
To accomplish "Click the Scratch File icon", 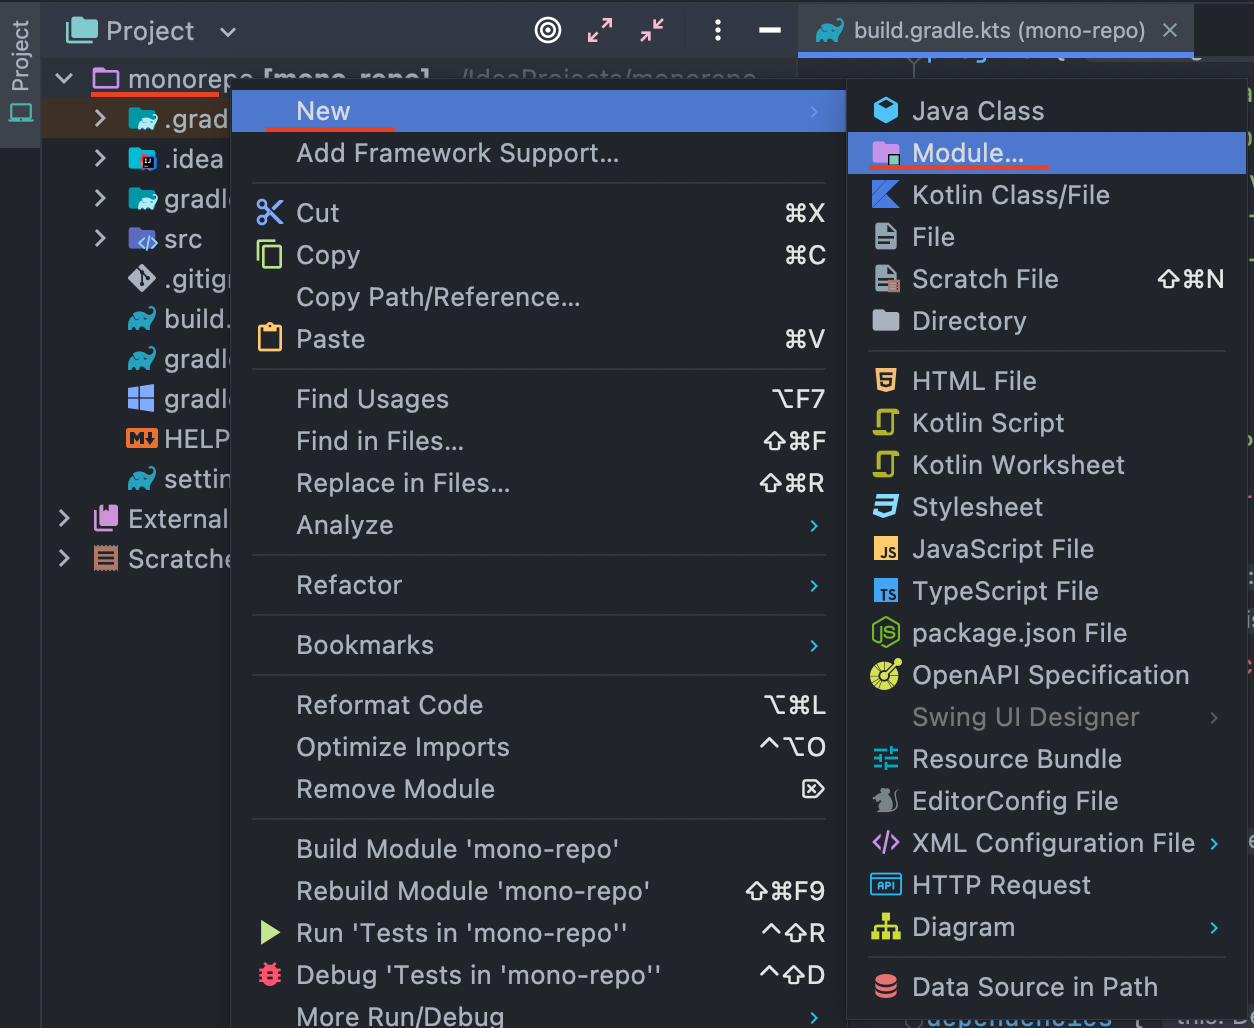I will click(886, 279).
